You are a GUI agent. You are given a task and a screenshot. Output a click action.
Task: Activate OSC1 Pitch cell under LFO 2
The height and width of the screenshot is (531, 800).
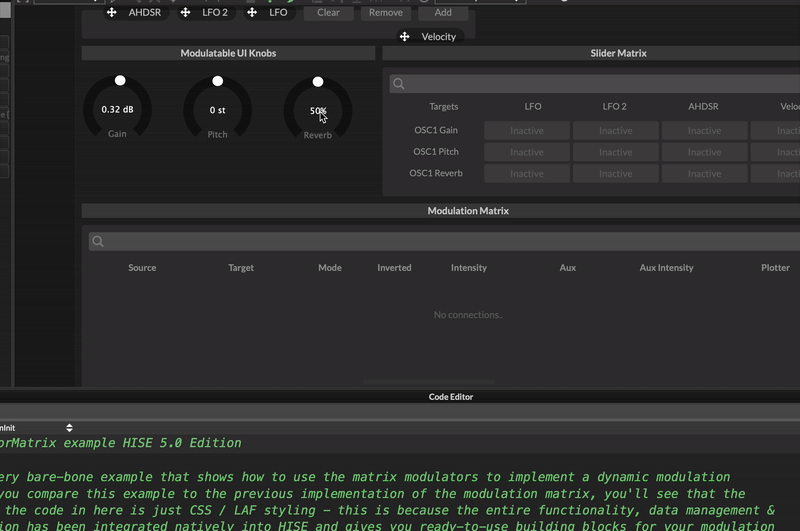coord(616,152)
